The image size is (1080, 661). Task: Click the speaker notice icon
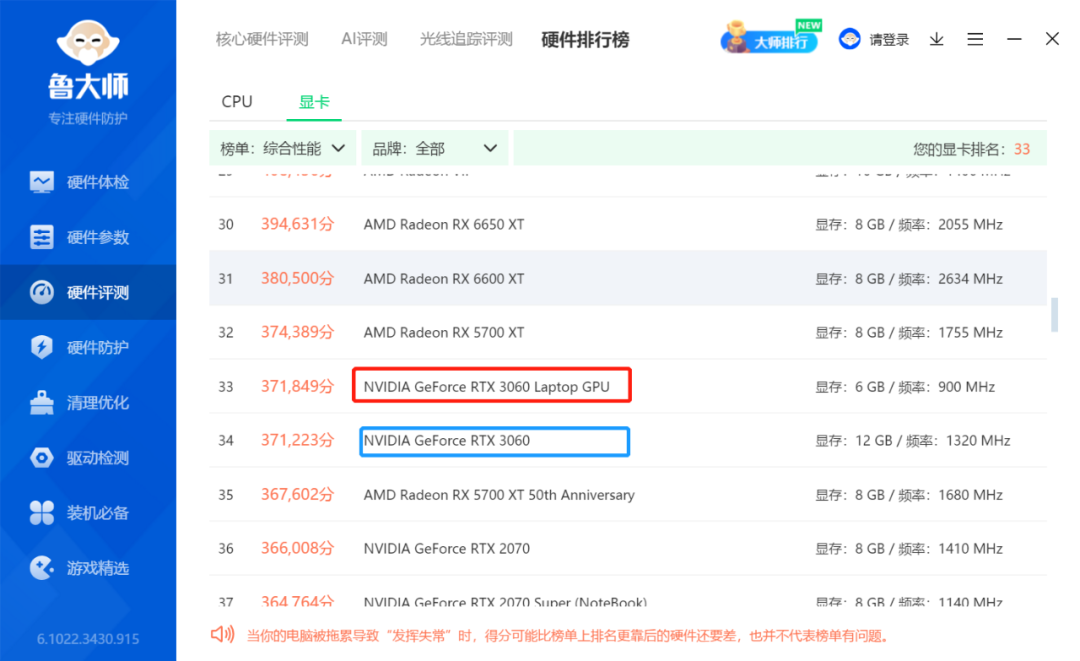[x=222, y=634]
